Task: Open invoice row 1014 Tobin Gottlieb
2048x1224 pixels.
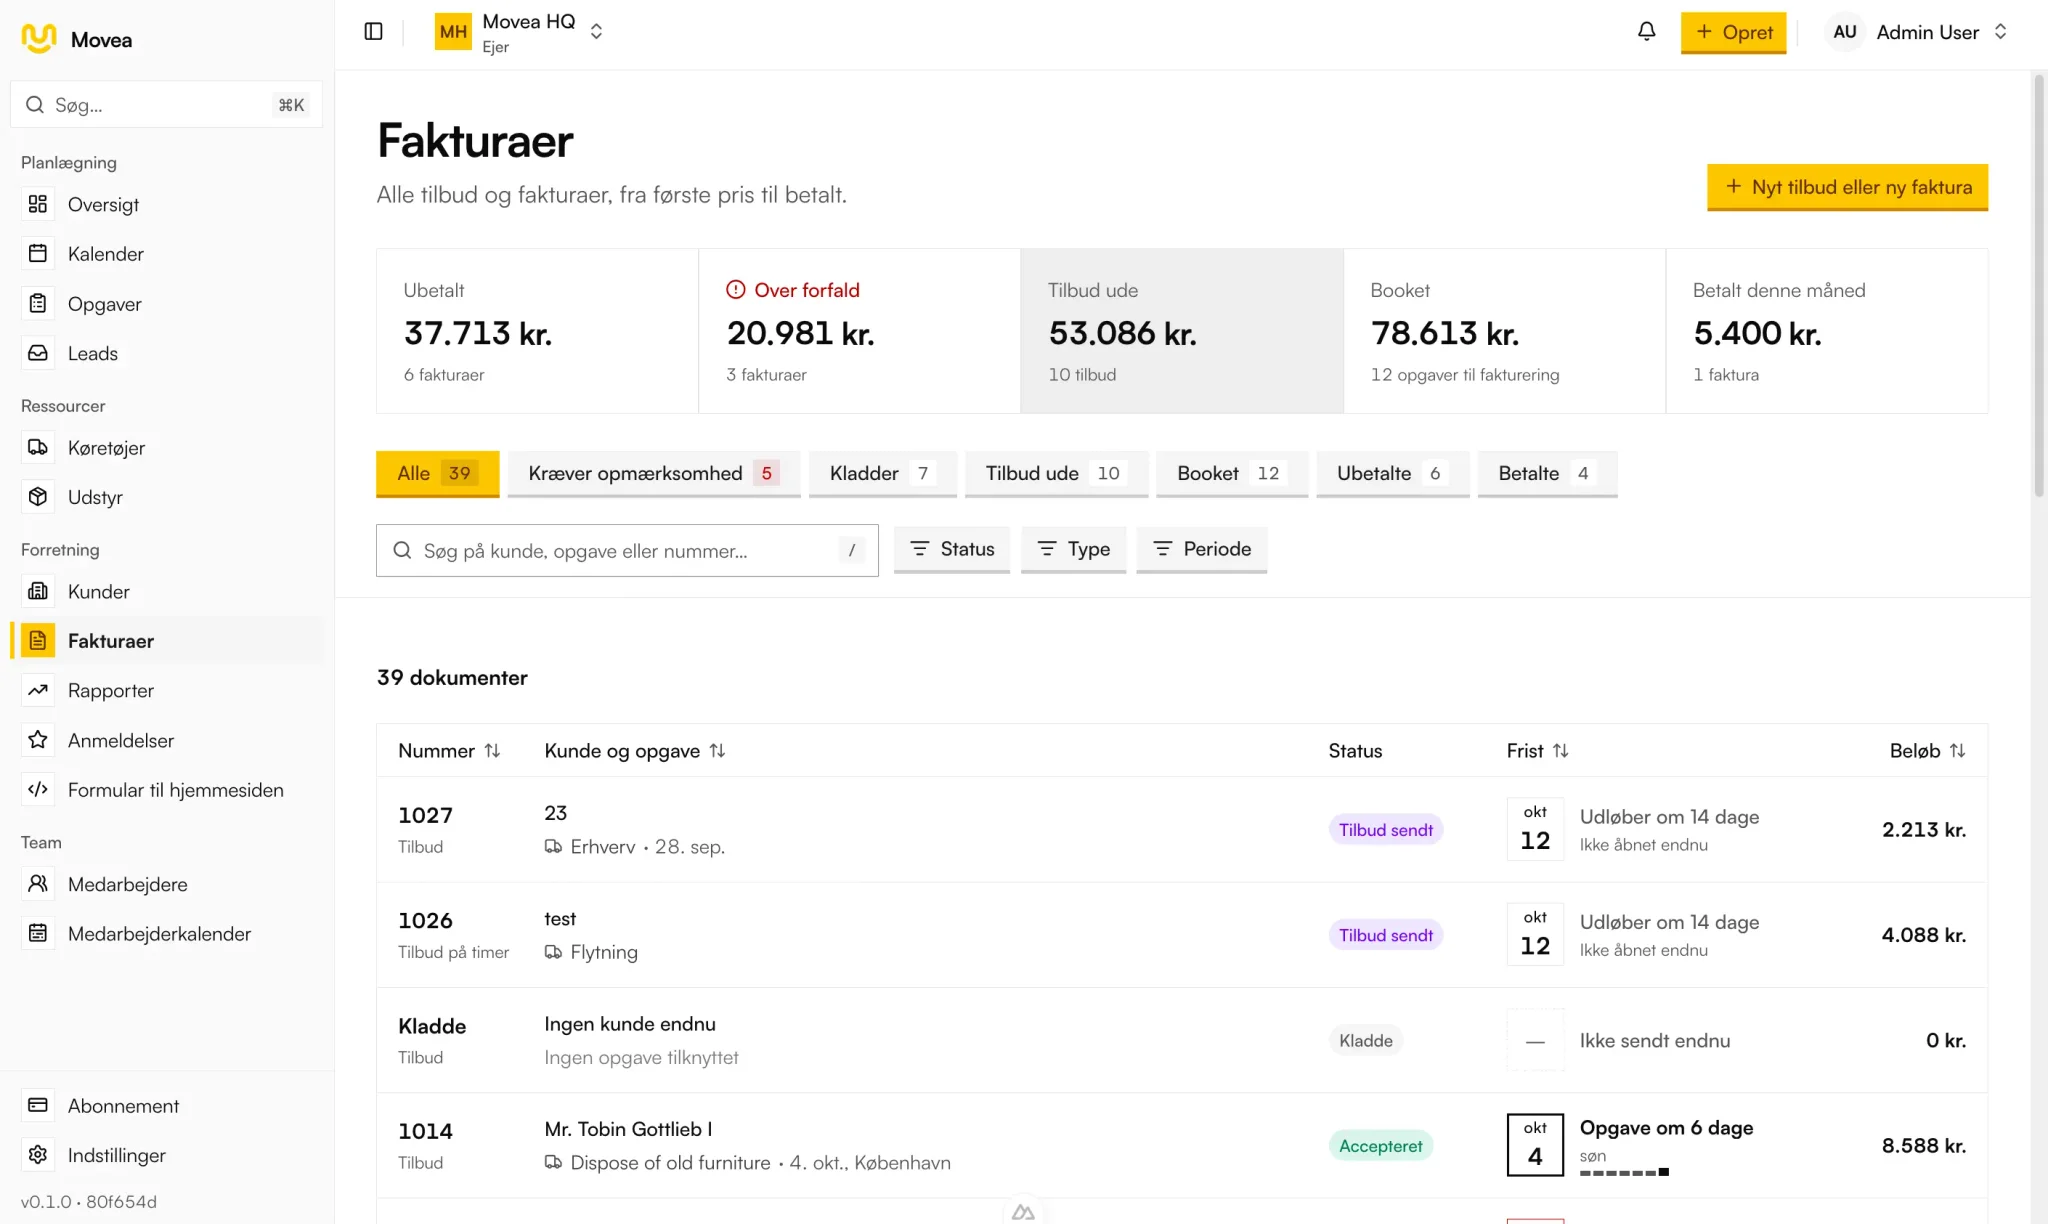Action: 1182,1146
